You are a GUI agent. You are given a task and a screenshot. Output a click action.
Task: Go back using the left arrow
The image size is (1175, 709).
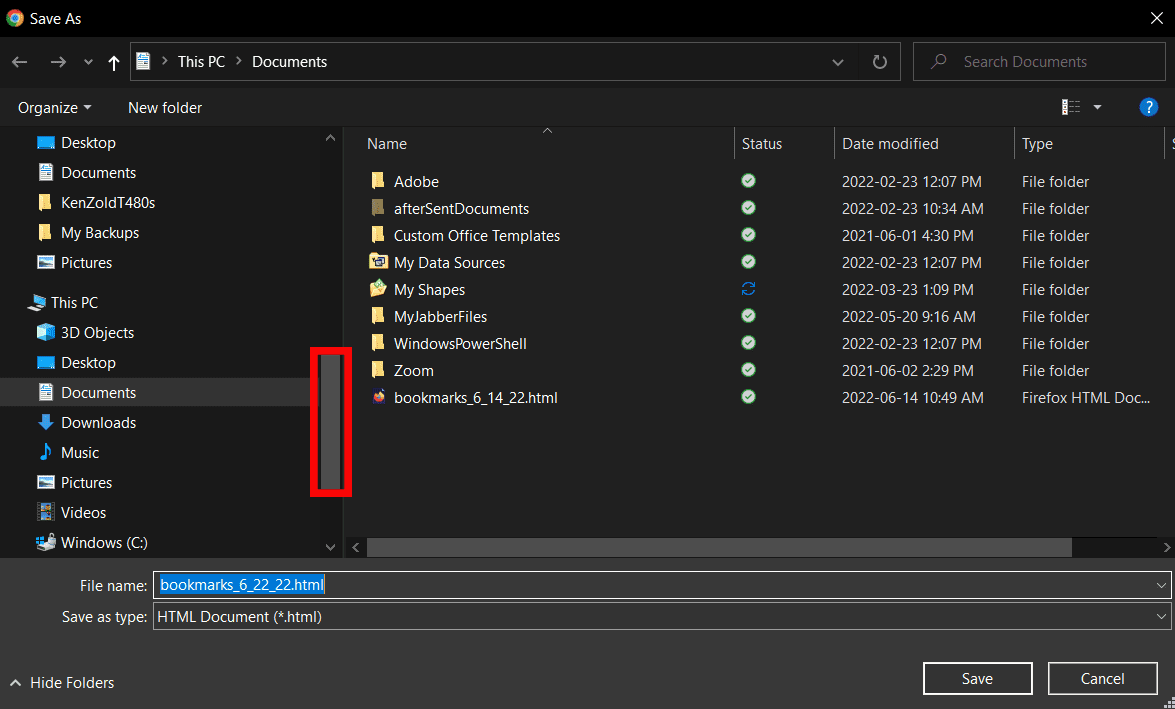point(20,62)
